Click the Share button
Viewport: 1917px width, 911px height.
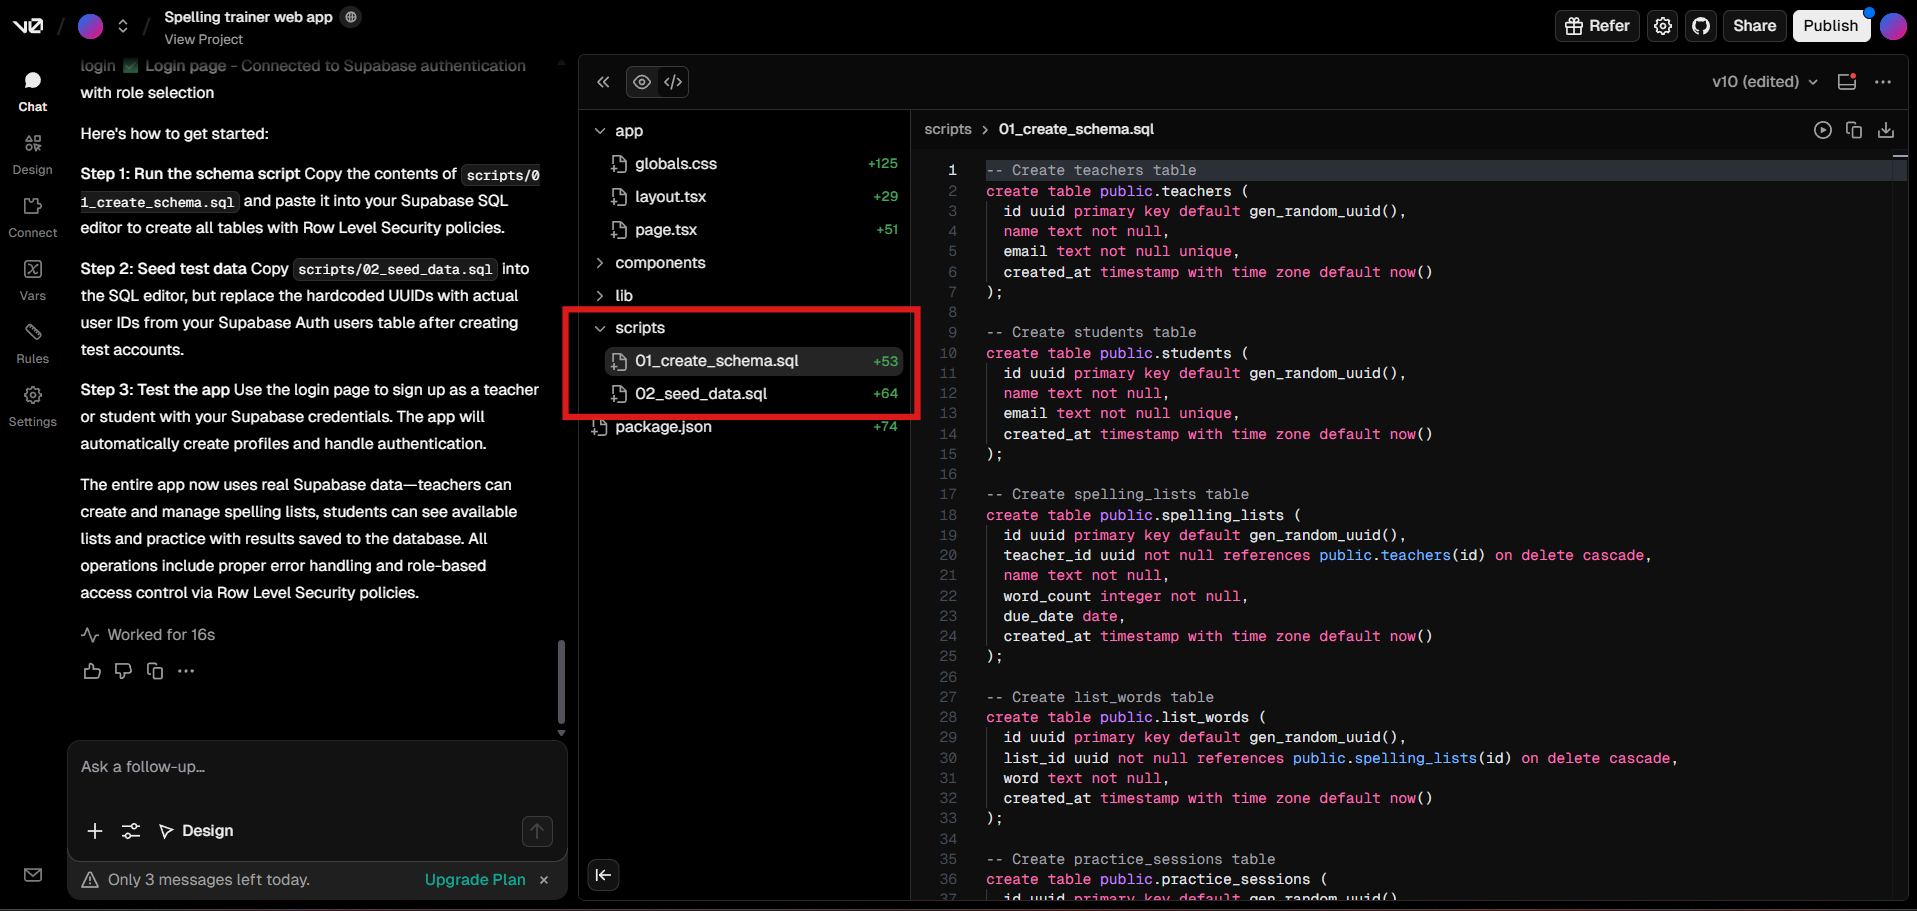click(1754, 26)
